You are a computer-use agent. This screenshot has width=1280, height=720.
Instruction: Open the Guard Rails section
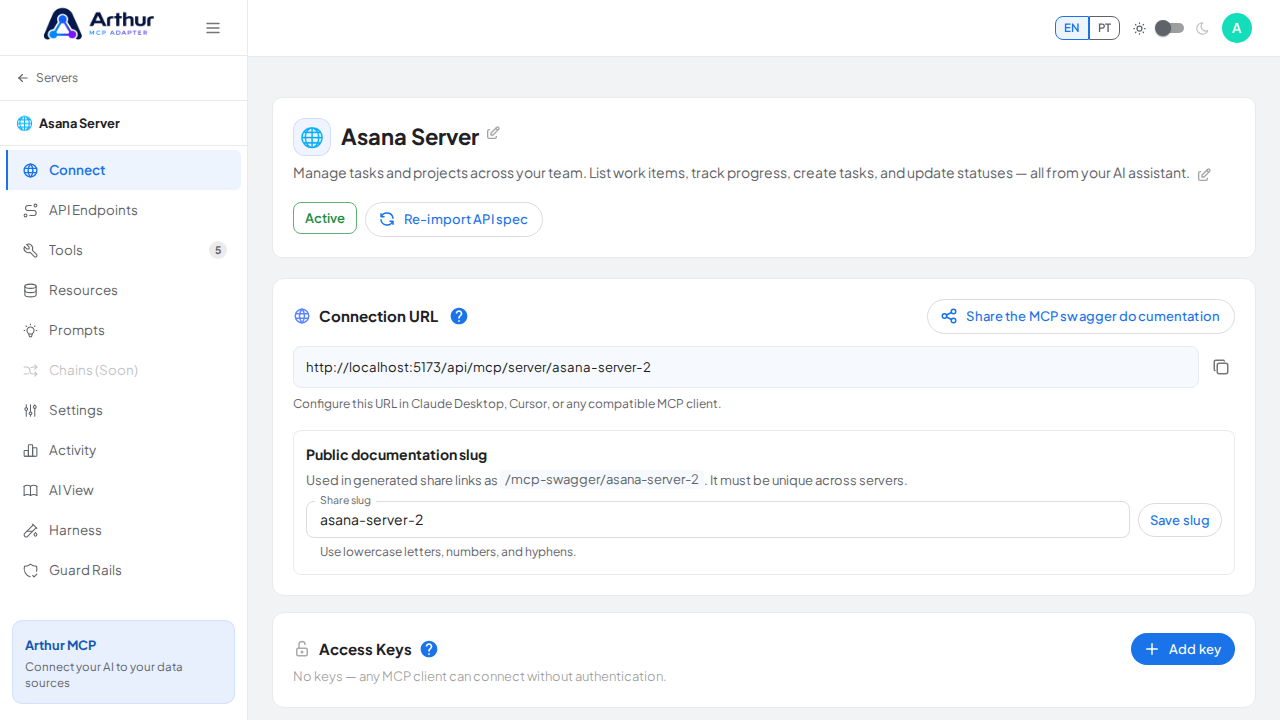124,570
